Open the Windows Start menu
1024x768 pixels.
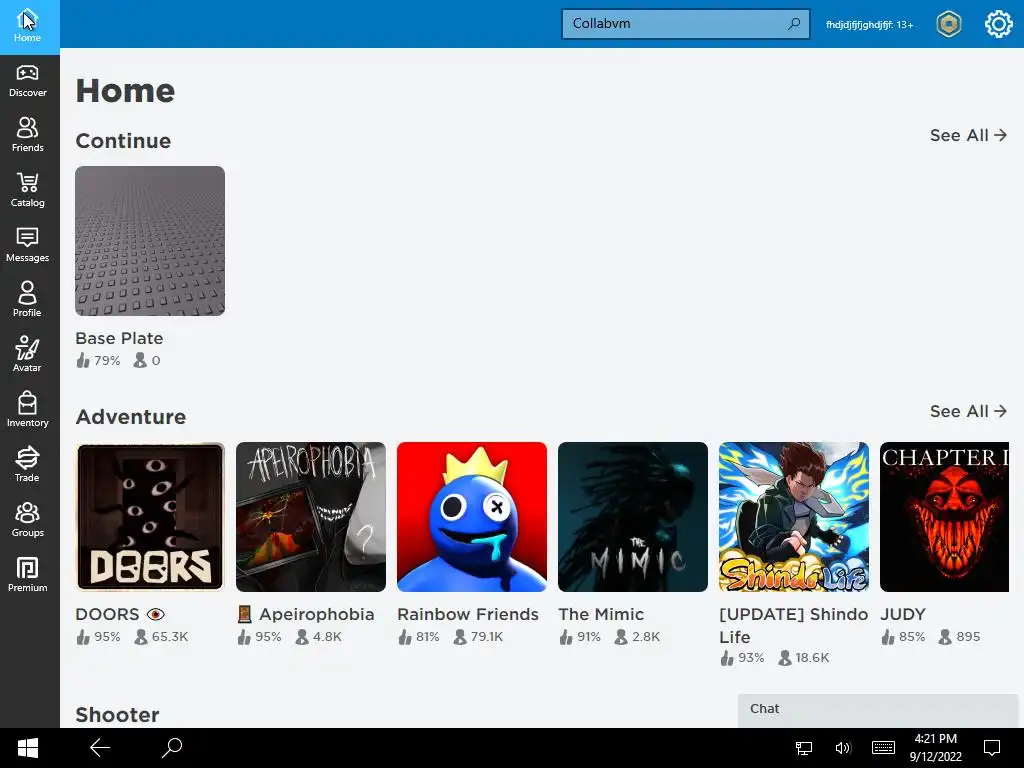point(27,748)
